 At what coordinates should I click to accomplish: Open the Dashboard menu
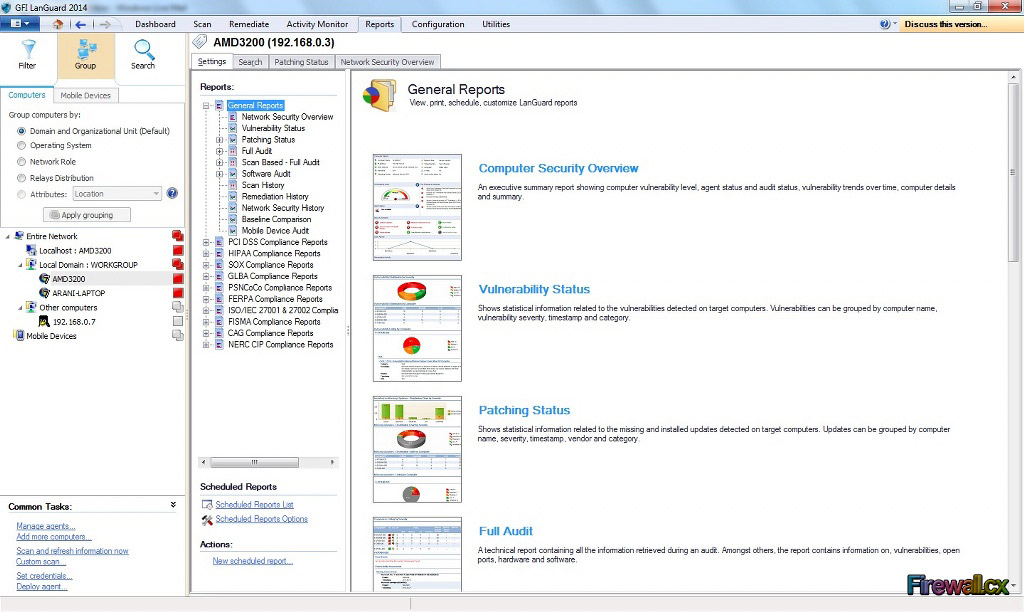155,24
